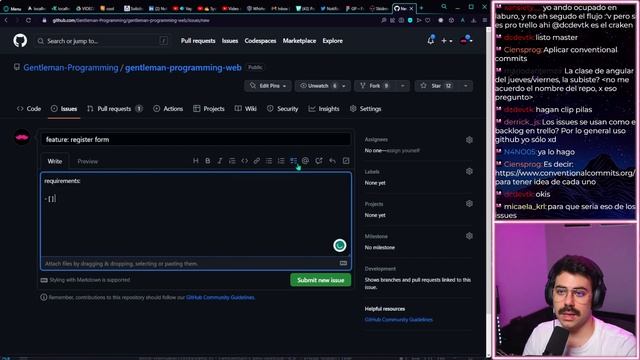Open the Edit Pins dropdown

pos(268,86)
